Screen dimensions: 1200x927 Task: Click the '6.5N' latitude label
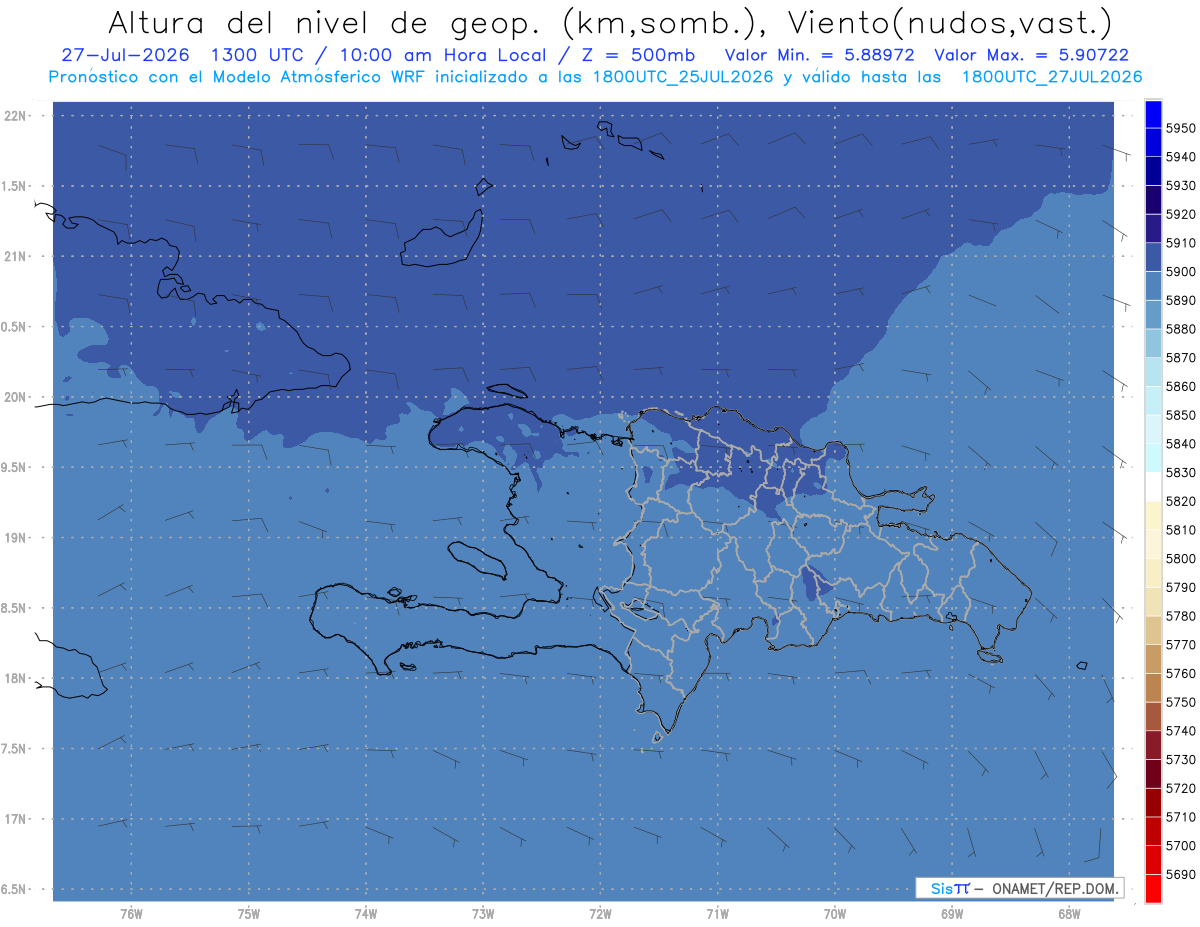point(14,889)
